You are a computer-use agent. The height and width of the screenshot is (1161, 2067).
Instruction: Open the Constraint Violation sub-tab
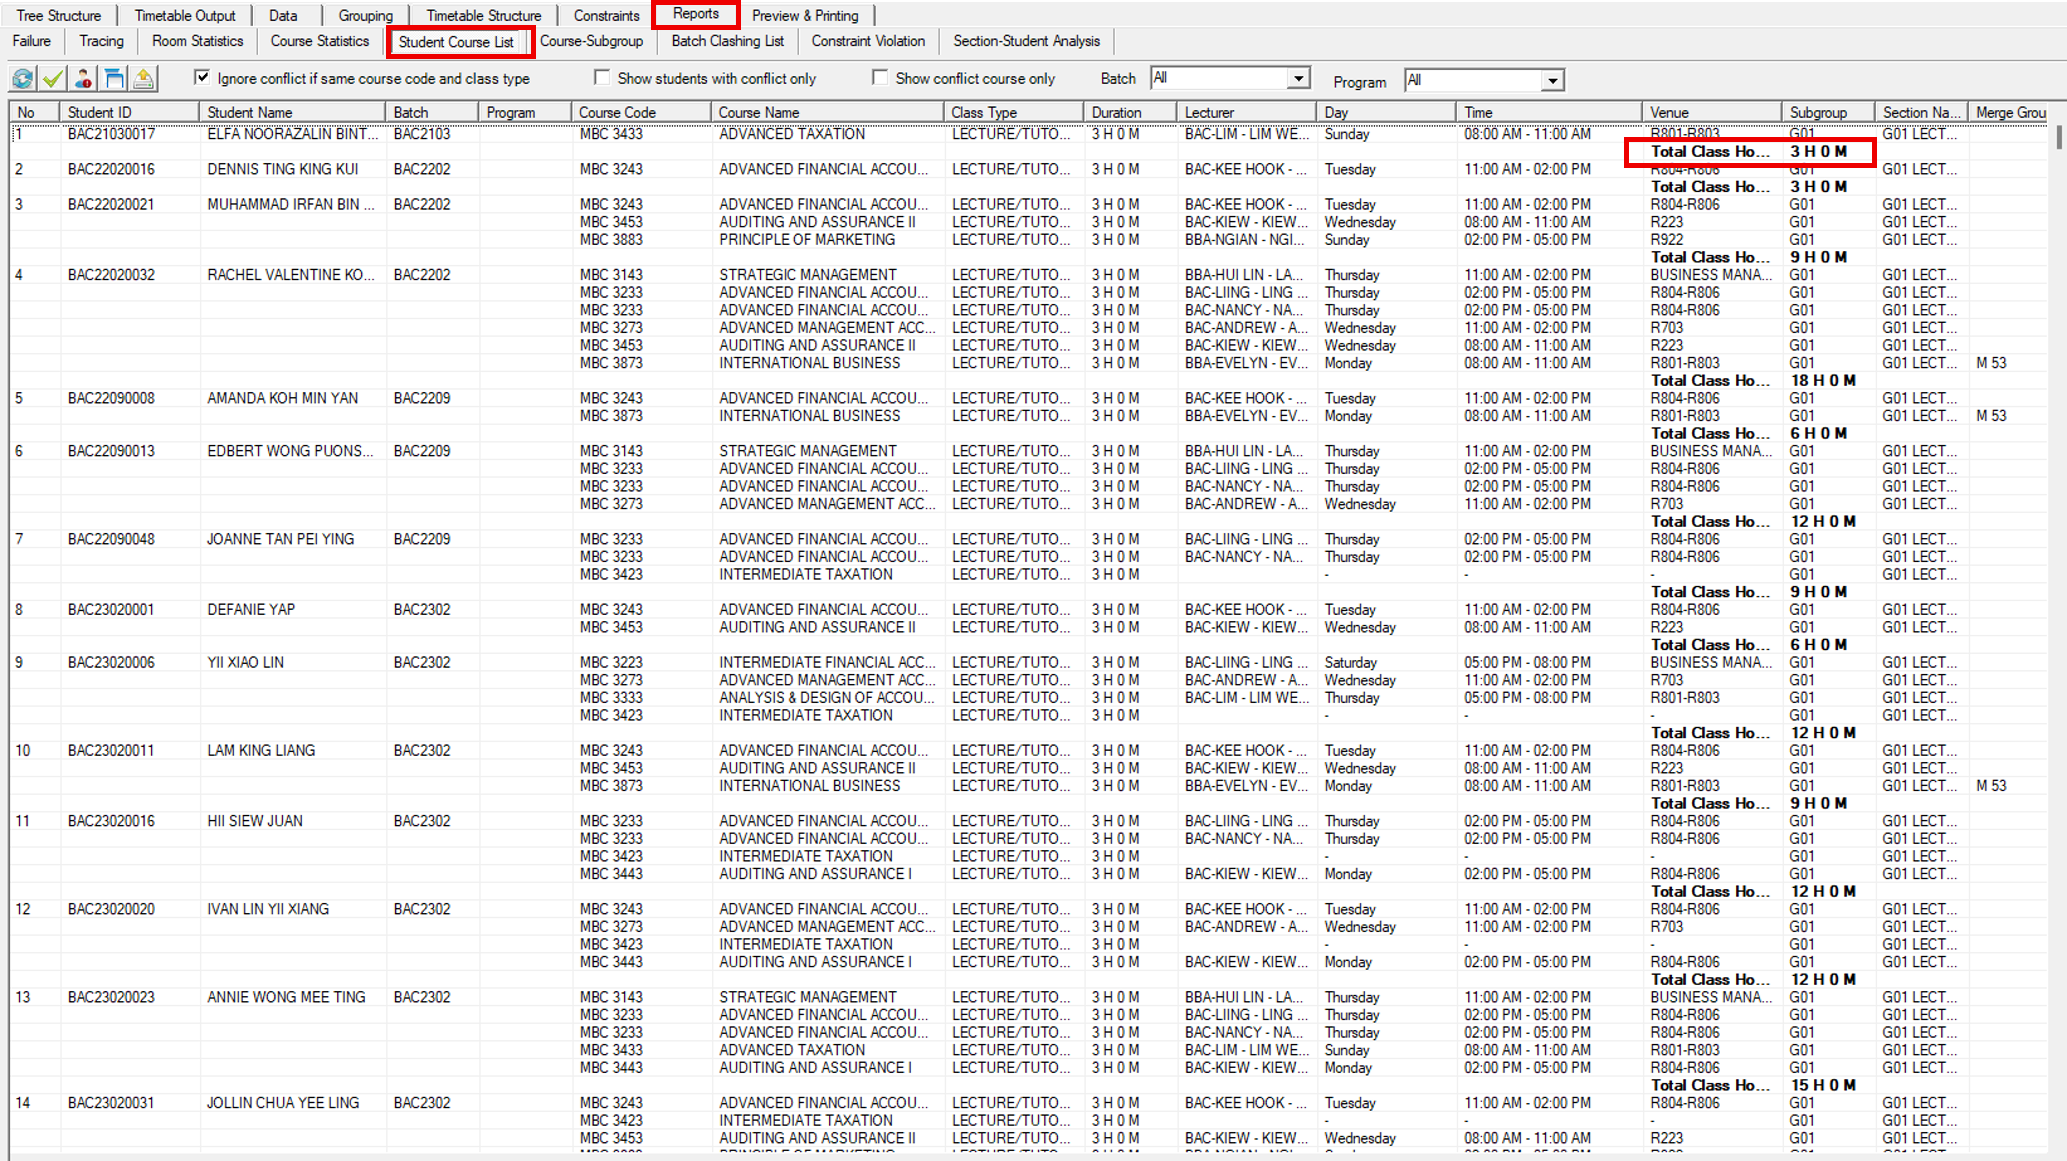pyautogui.click(x=868, y=41)
